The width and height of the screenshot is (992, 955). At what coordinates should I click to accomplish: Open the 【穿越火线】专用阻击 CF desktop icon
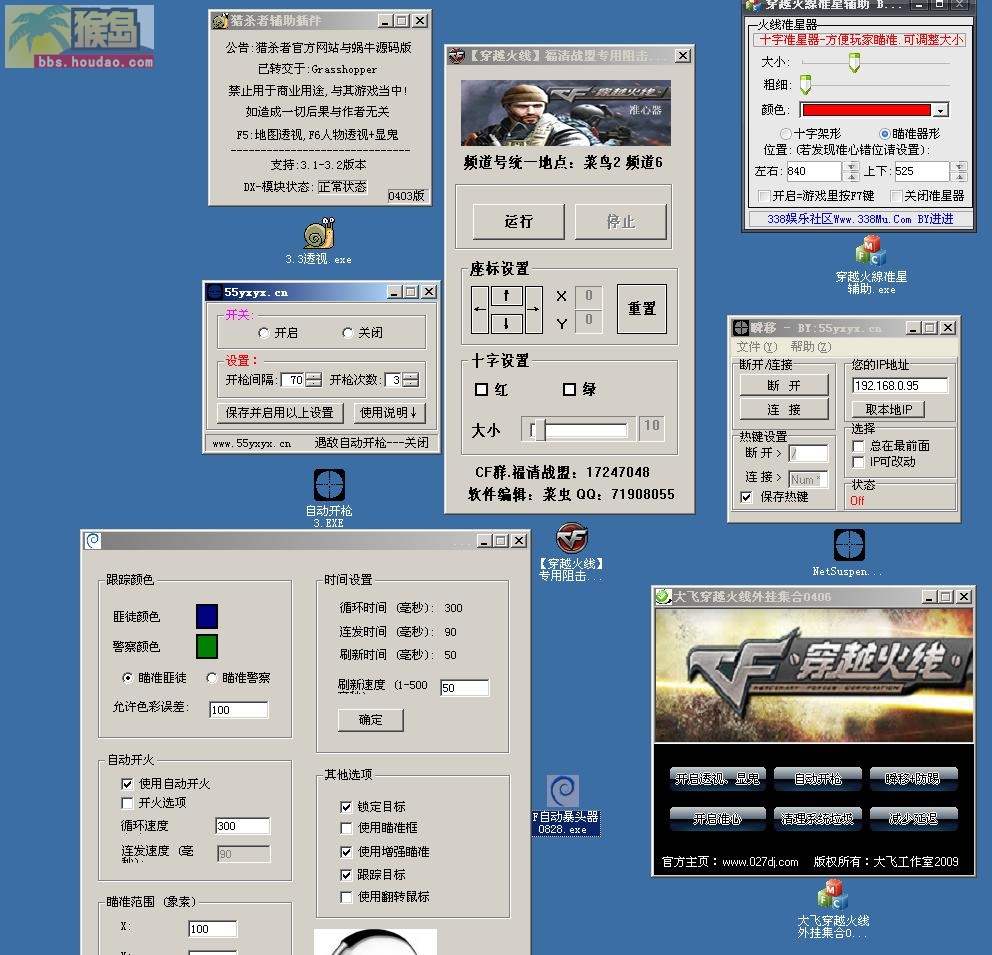point(572,538)
